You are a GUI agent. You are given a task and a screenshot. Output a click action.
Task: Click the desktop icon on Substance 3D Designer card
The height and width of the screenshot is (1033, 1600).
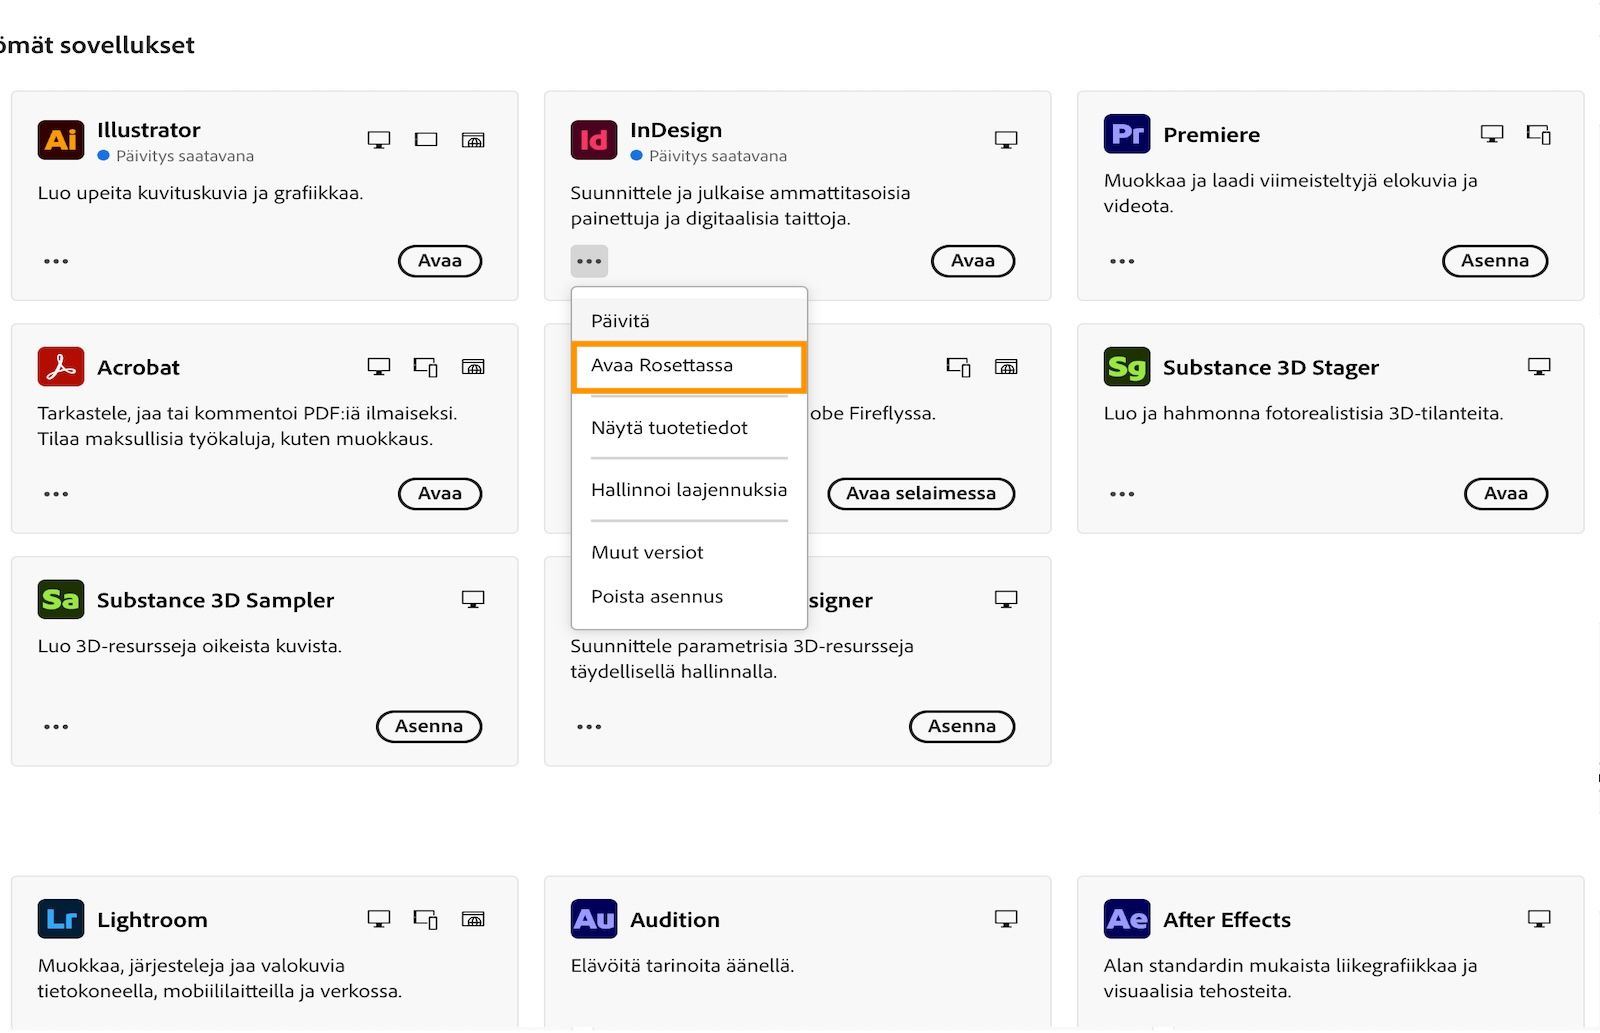[x=1006, y=600]
